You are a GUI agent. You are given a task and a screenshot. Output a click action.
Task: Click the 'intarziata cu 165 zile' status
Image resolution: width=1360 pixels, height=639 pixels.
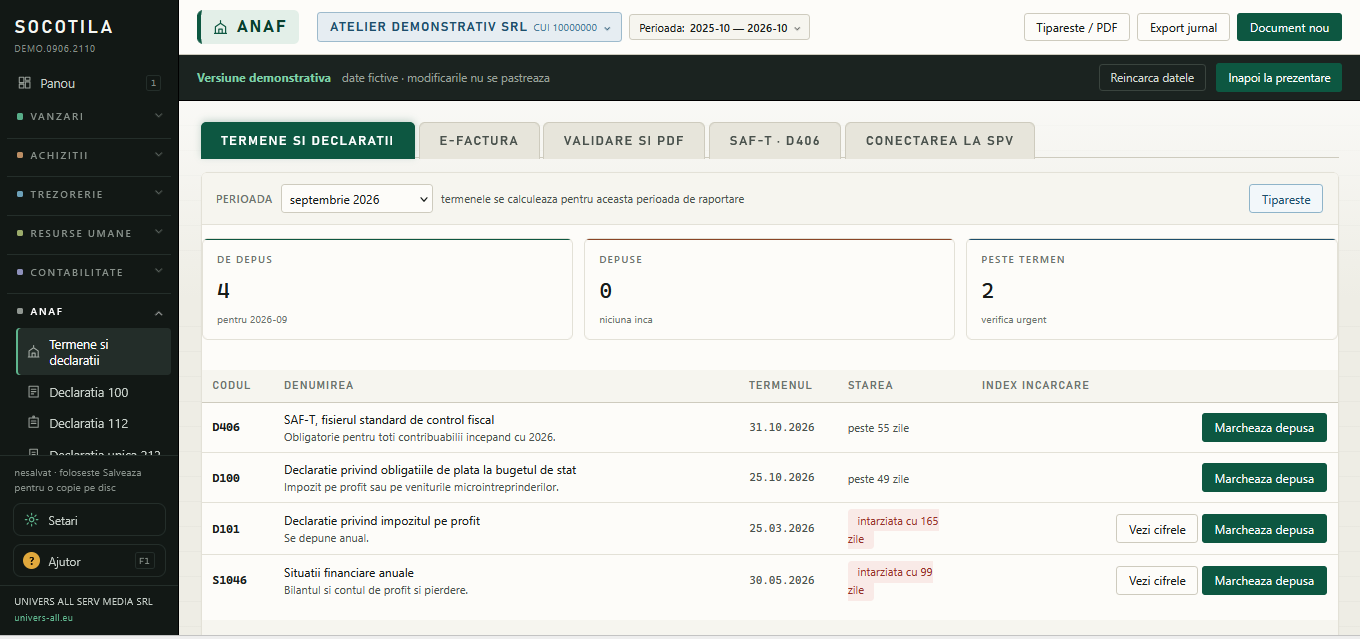pos(893,529)
